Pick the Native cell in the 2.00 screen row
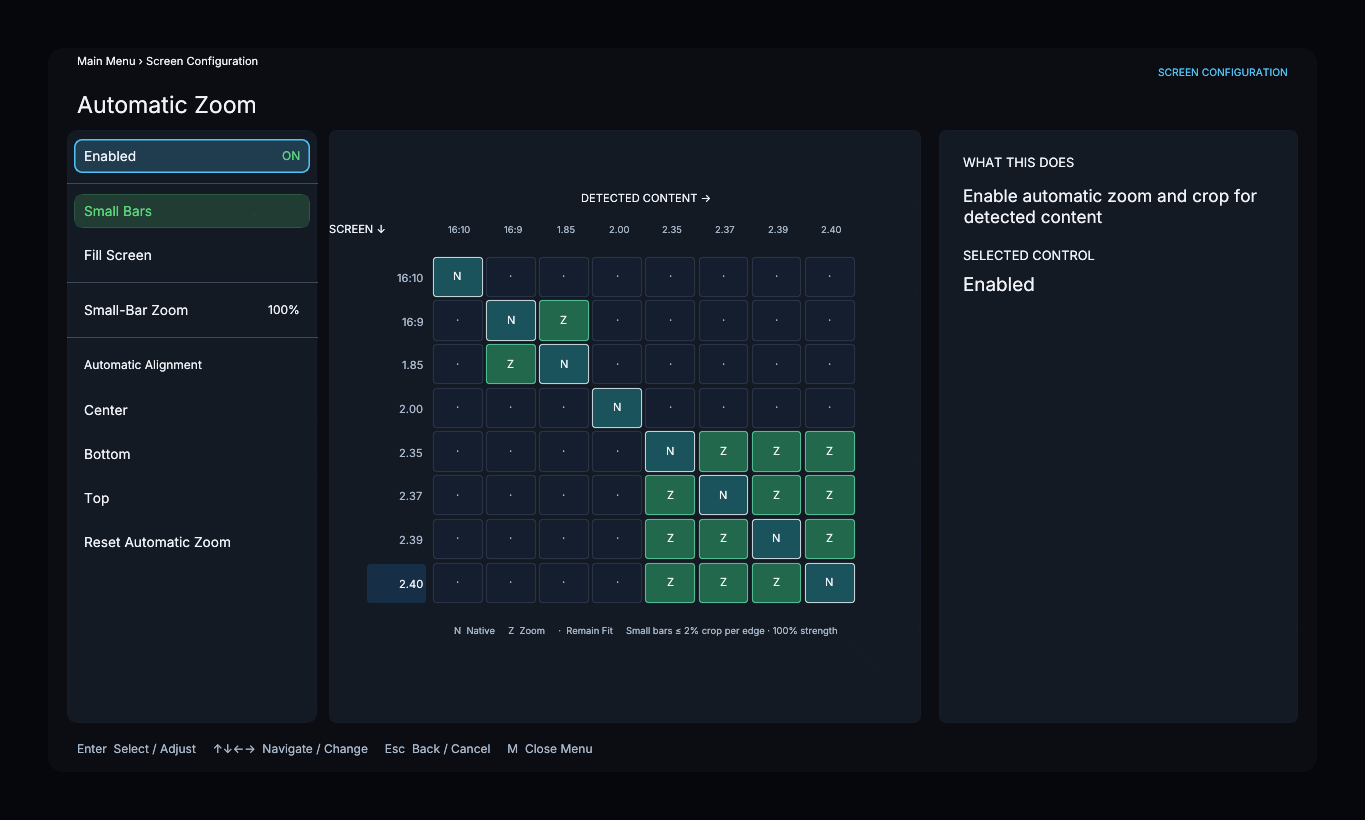 [617, 408]
